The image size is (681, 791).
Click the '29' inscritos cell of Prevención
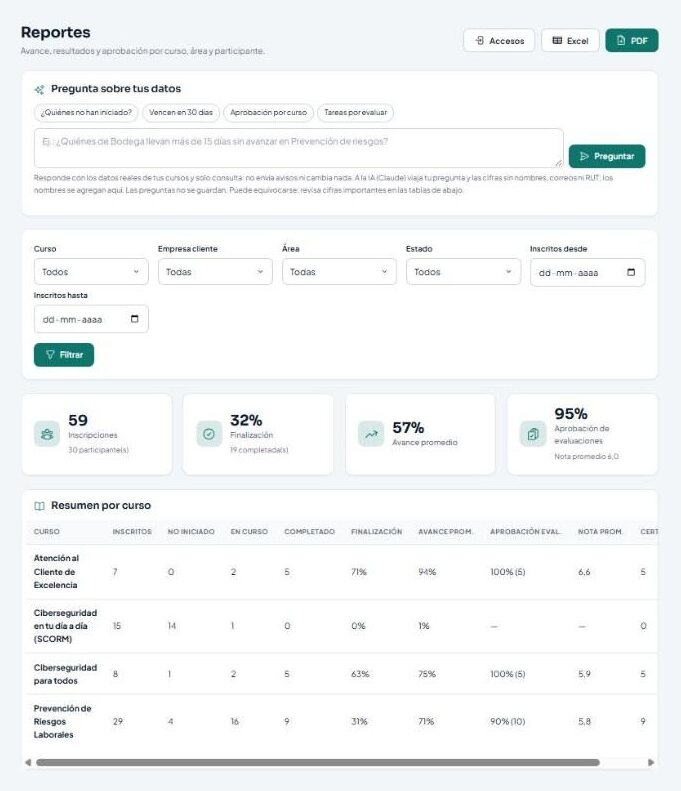click(118, 721)
